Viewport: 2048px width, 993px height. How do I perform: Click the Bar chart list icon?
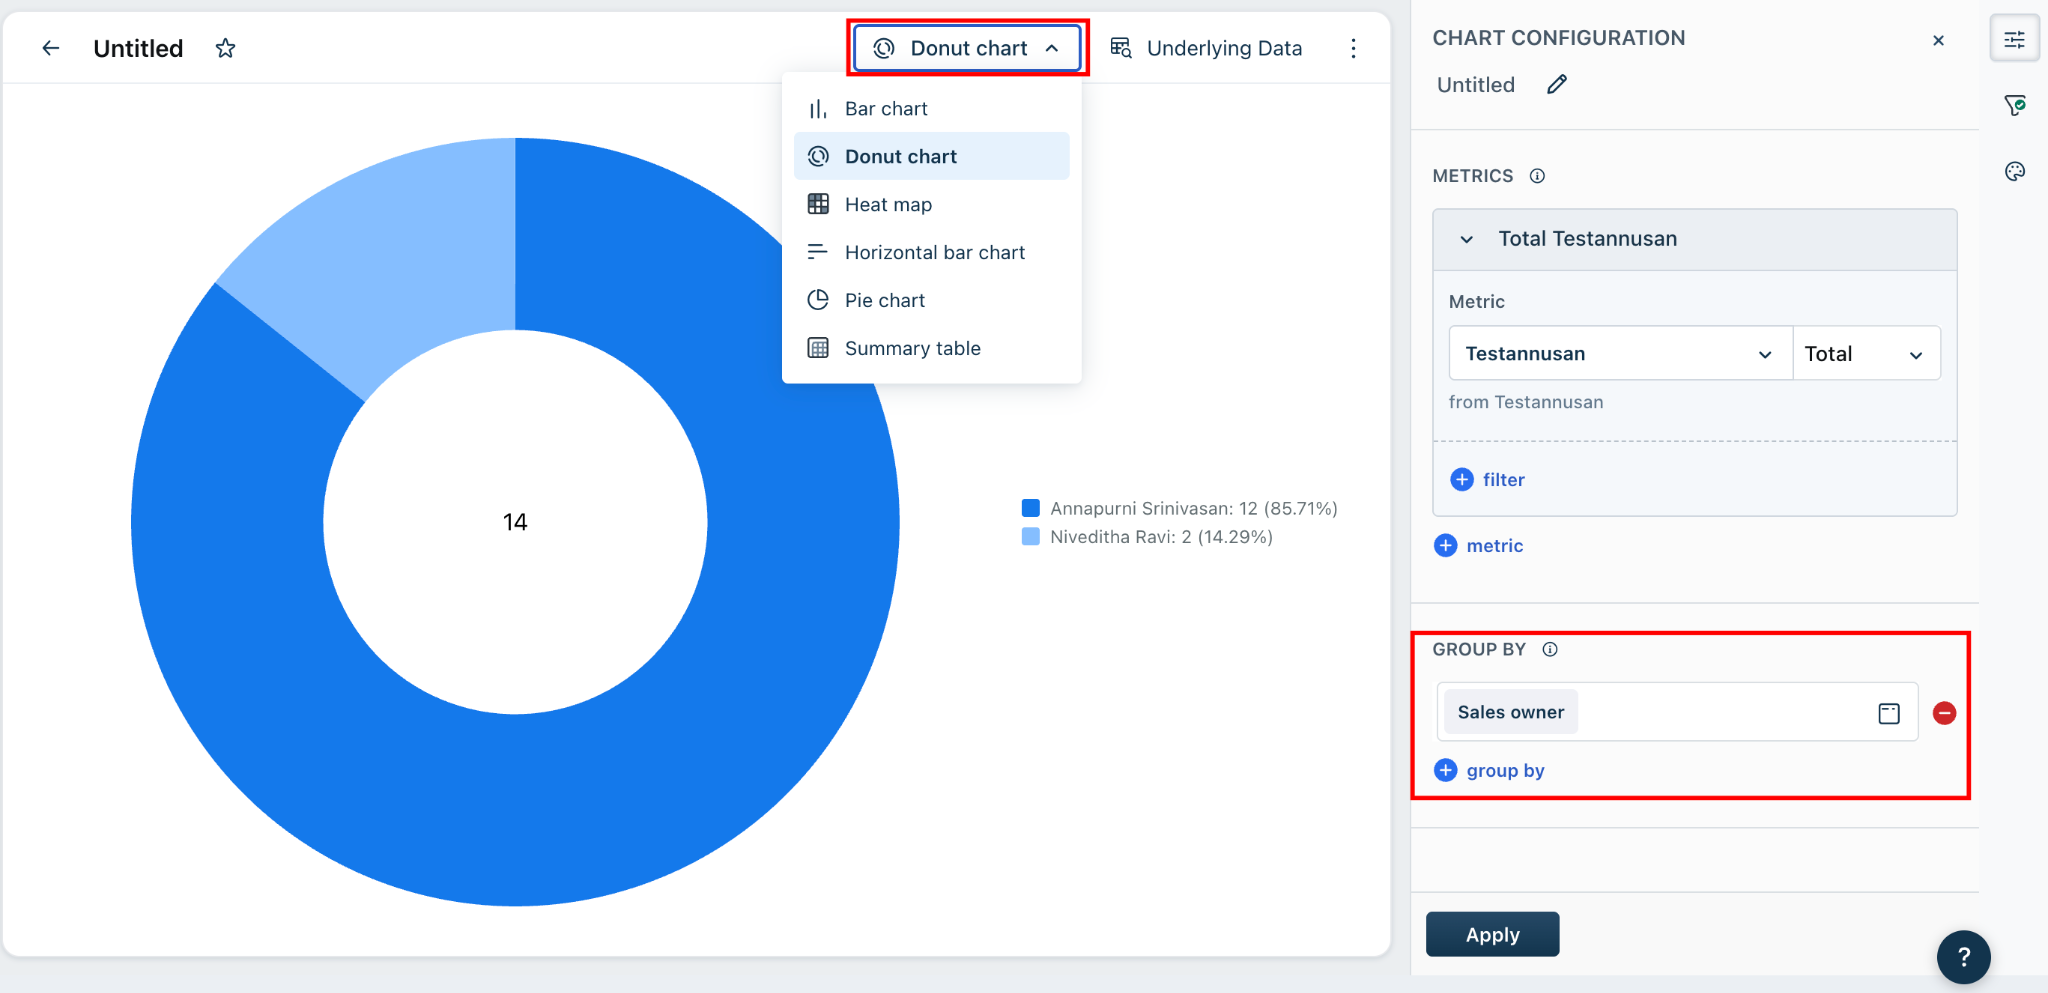click(818, 108)
